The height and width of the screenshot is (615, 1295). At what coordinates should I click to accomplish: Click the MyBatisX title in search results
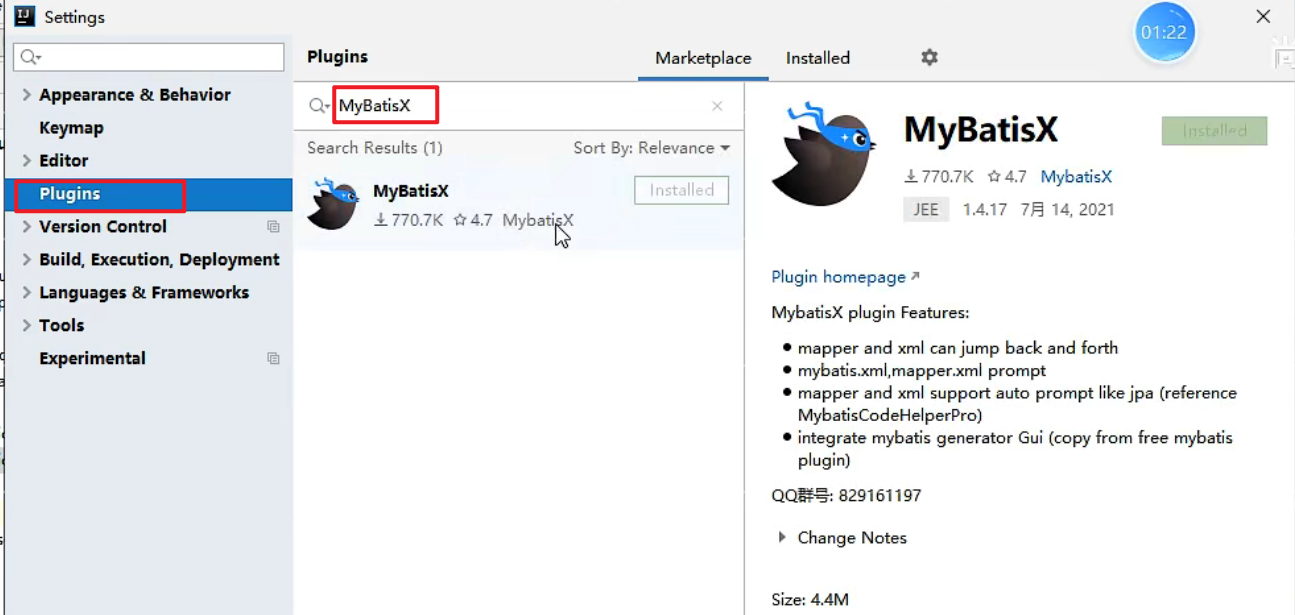[410, 190]
